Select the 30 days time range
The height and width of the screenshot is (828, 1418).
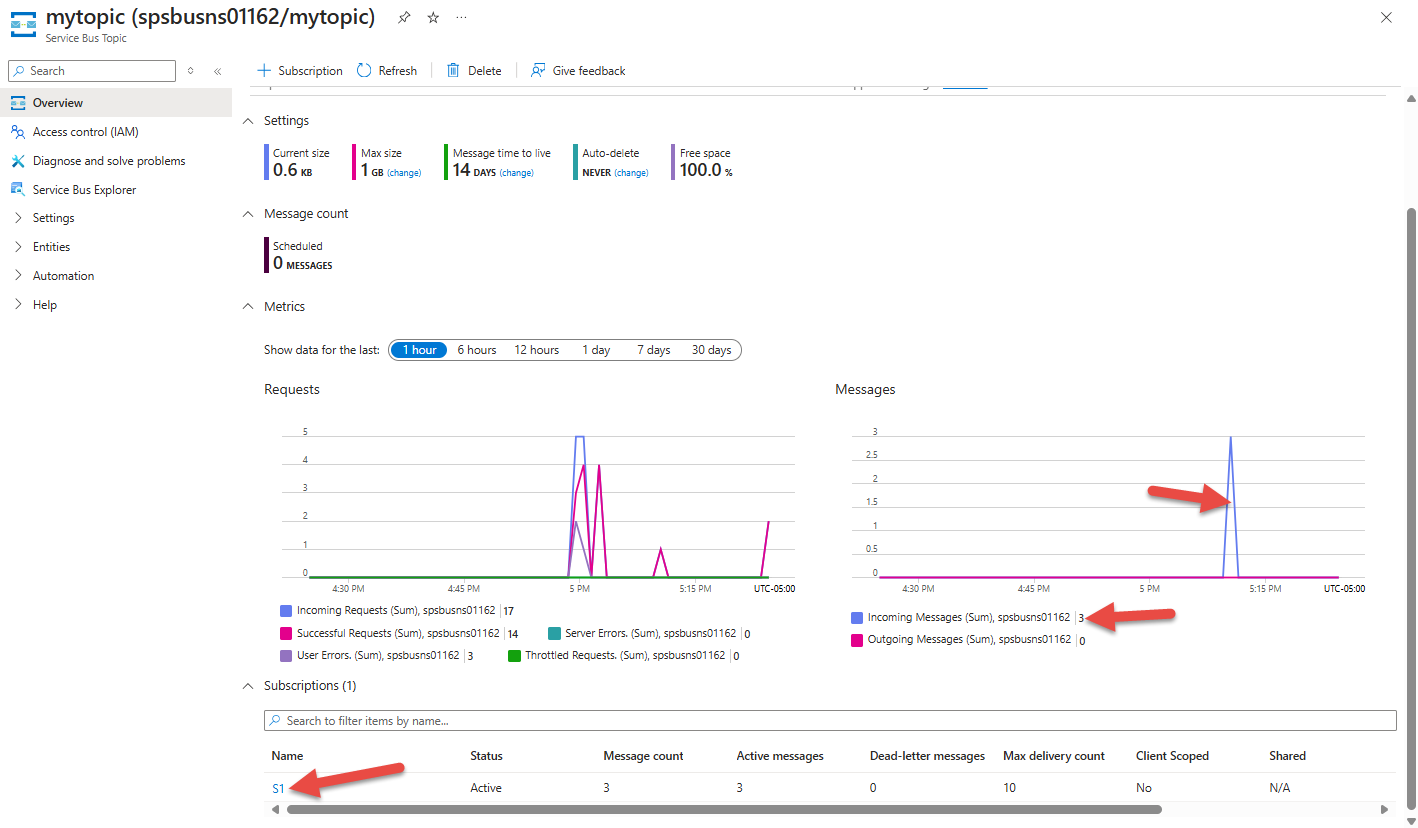pos(712,350)
